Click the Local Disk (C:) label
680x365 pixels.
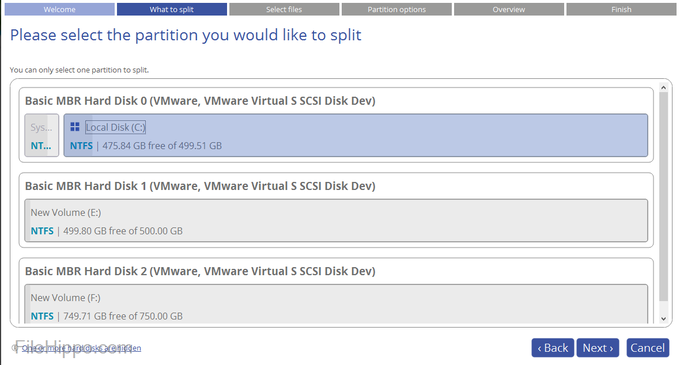pos(115,127)
